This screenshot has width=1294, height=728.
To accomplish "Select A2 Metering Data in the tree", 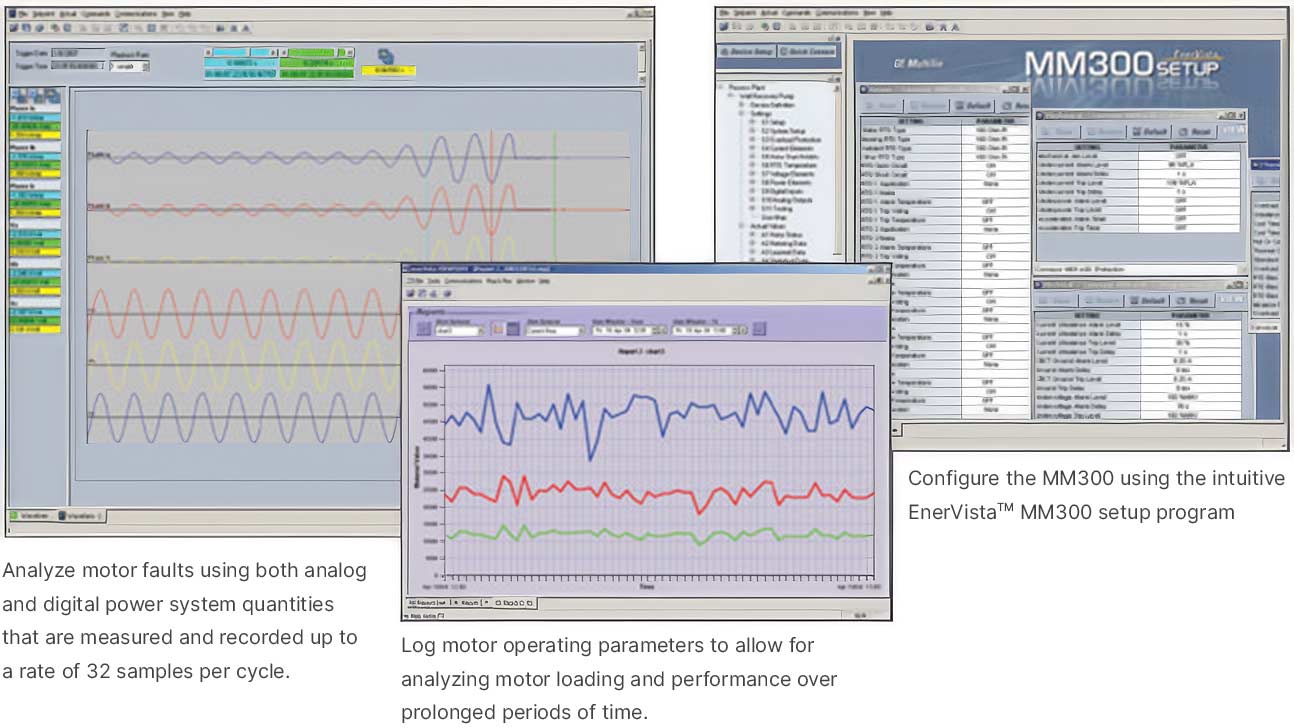I will point(784,244).
